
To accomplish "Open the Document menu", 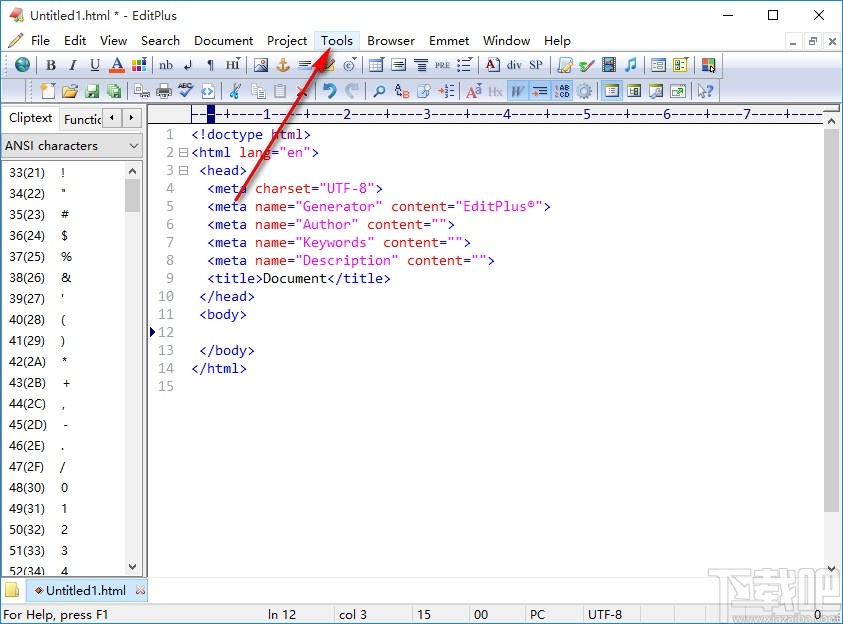I will [223, 41].
